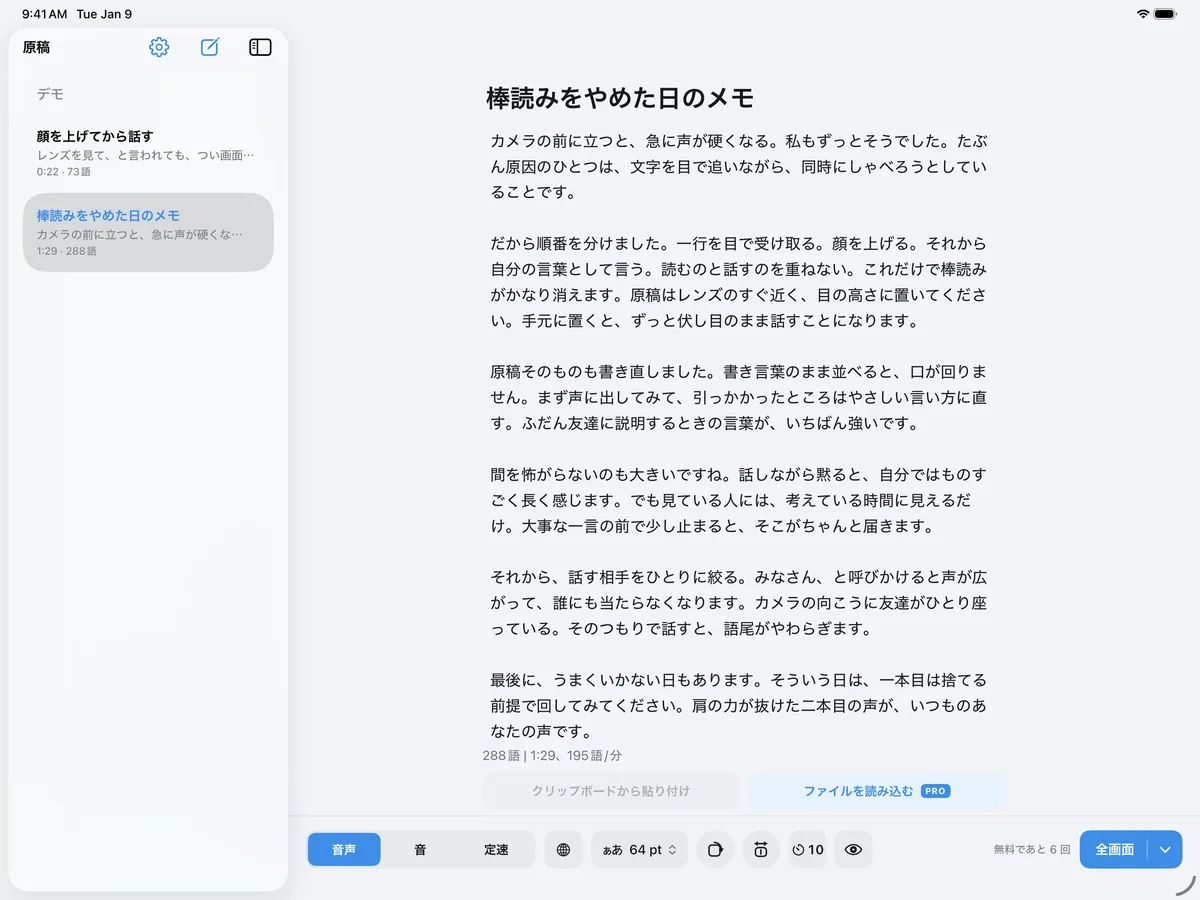Click paragraph starting 原稿そのものも書き直しました

(x=740, y=397)
